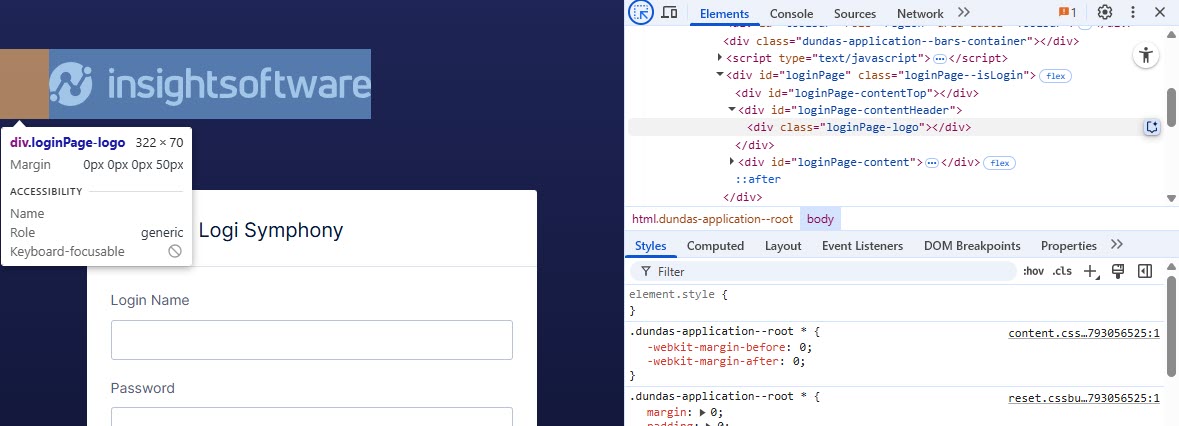This screenshot has width=1179, height=426.
Task: Open the DevTools three-dot menu
Action: tap(1133, 13)
